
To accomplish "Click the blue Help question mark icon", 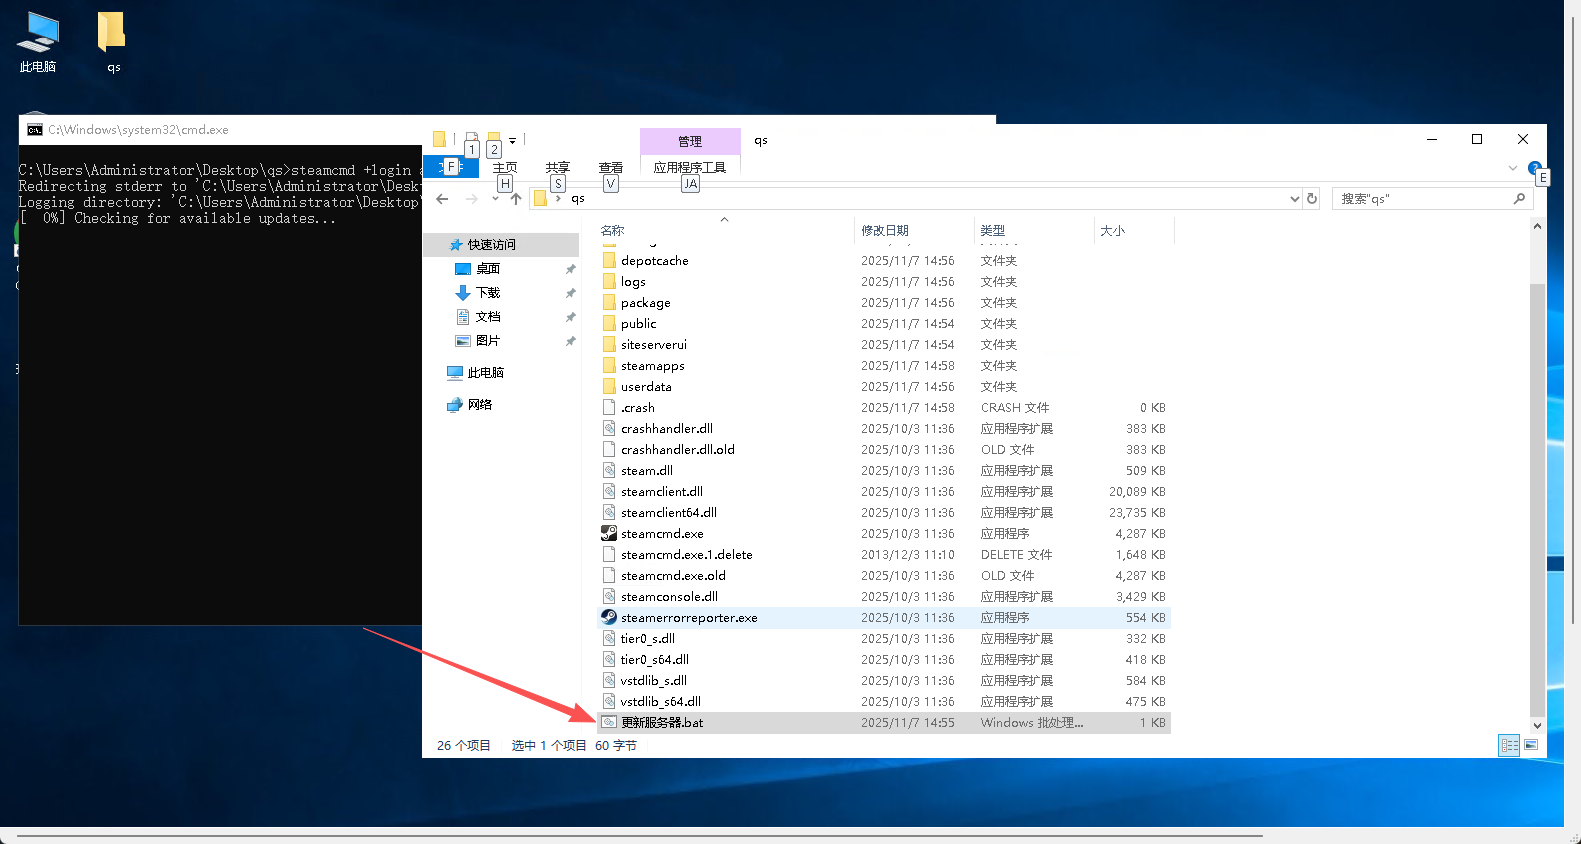I will point(1534,168).
